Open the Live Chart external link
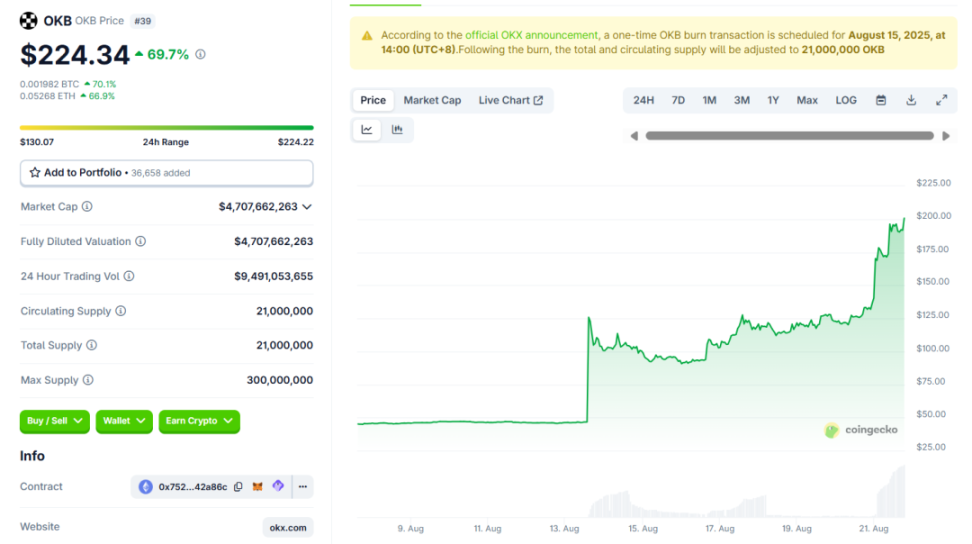Image resolution: width=972 pixels, height=544 pixels. tap(511, 100)
